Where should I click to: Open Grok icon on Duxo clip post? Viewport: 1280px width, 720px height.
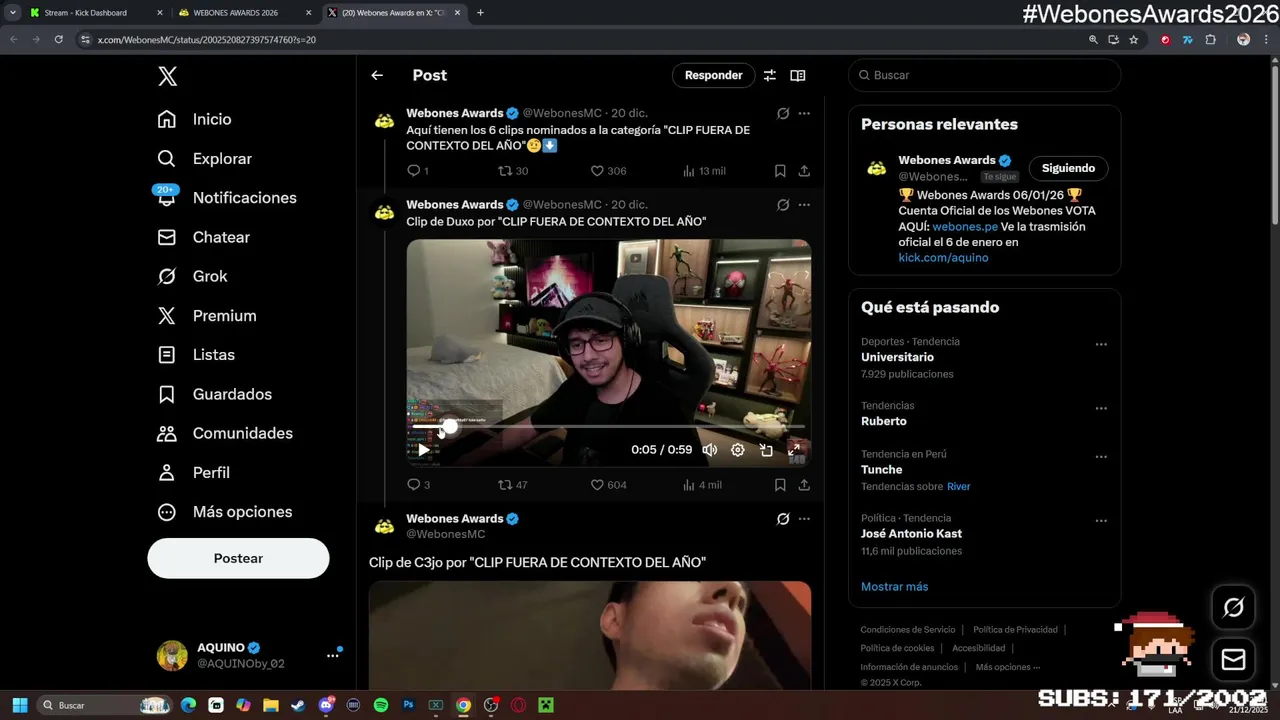[x=783, y=205]
